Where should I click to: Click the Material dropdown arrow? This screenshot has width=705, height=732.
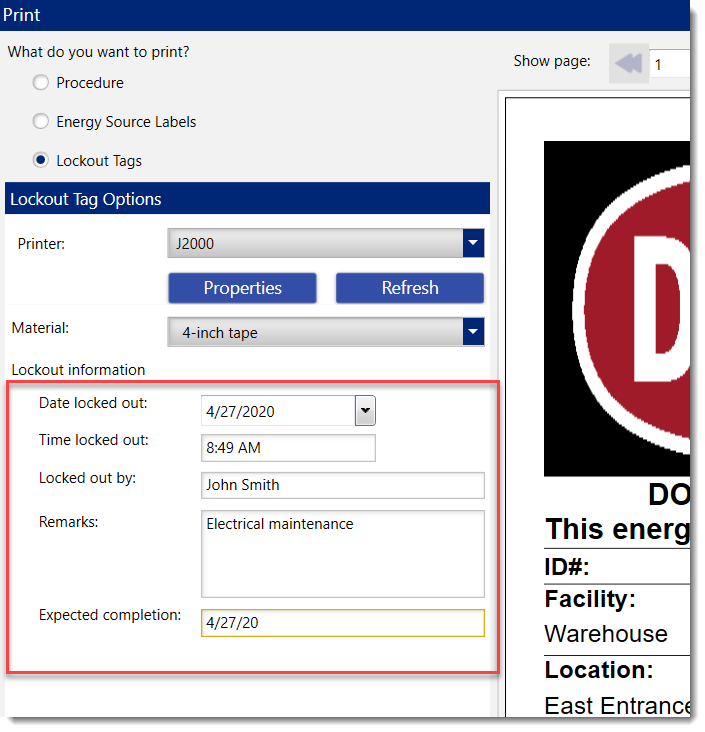point(473,332)
